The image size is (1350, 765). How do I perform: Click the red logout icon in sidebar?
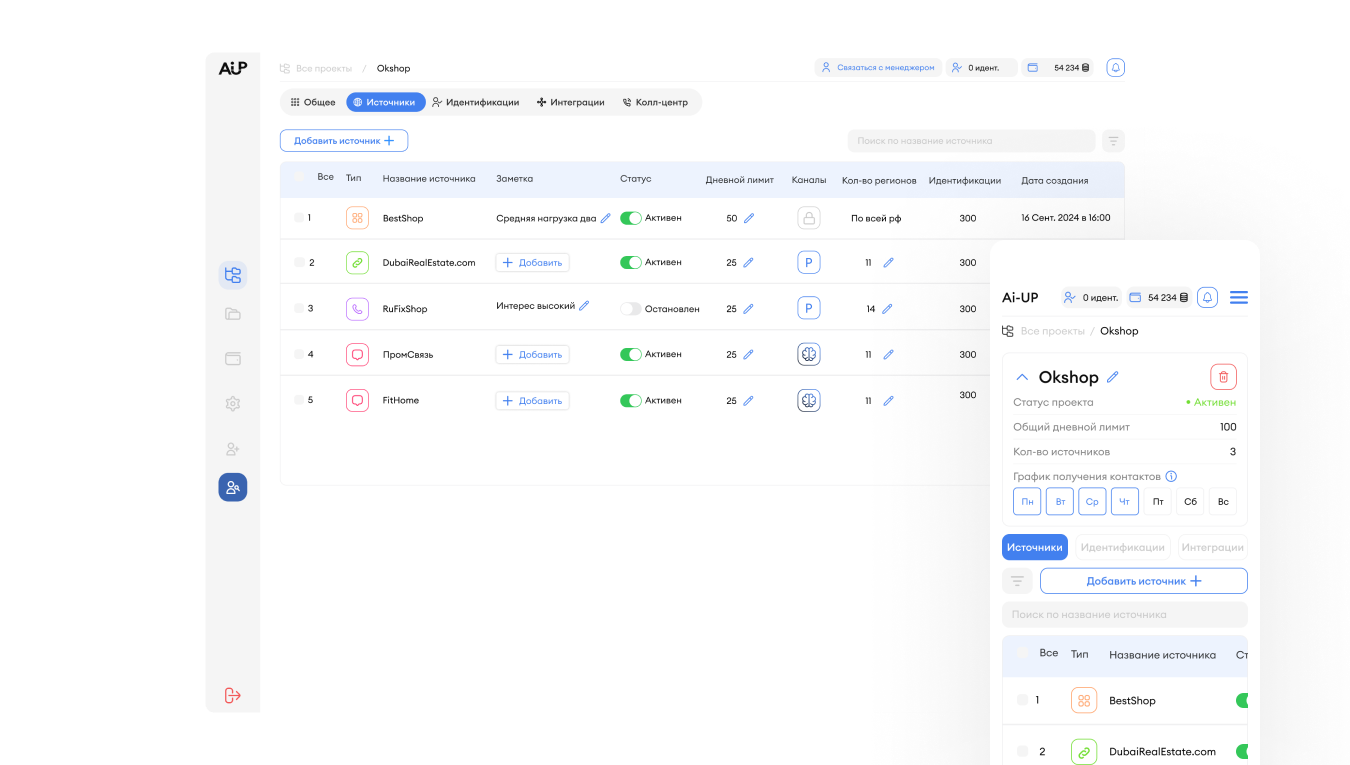coord(233,695)
